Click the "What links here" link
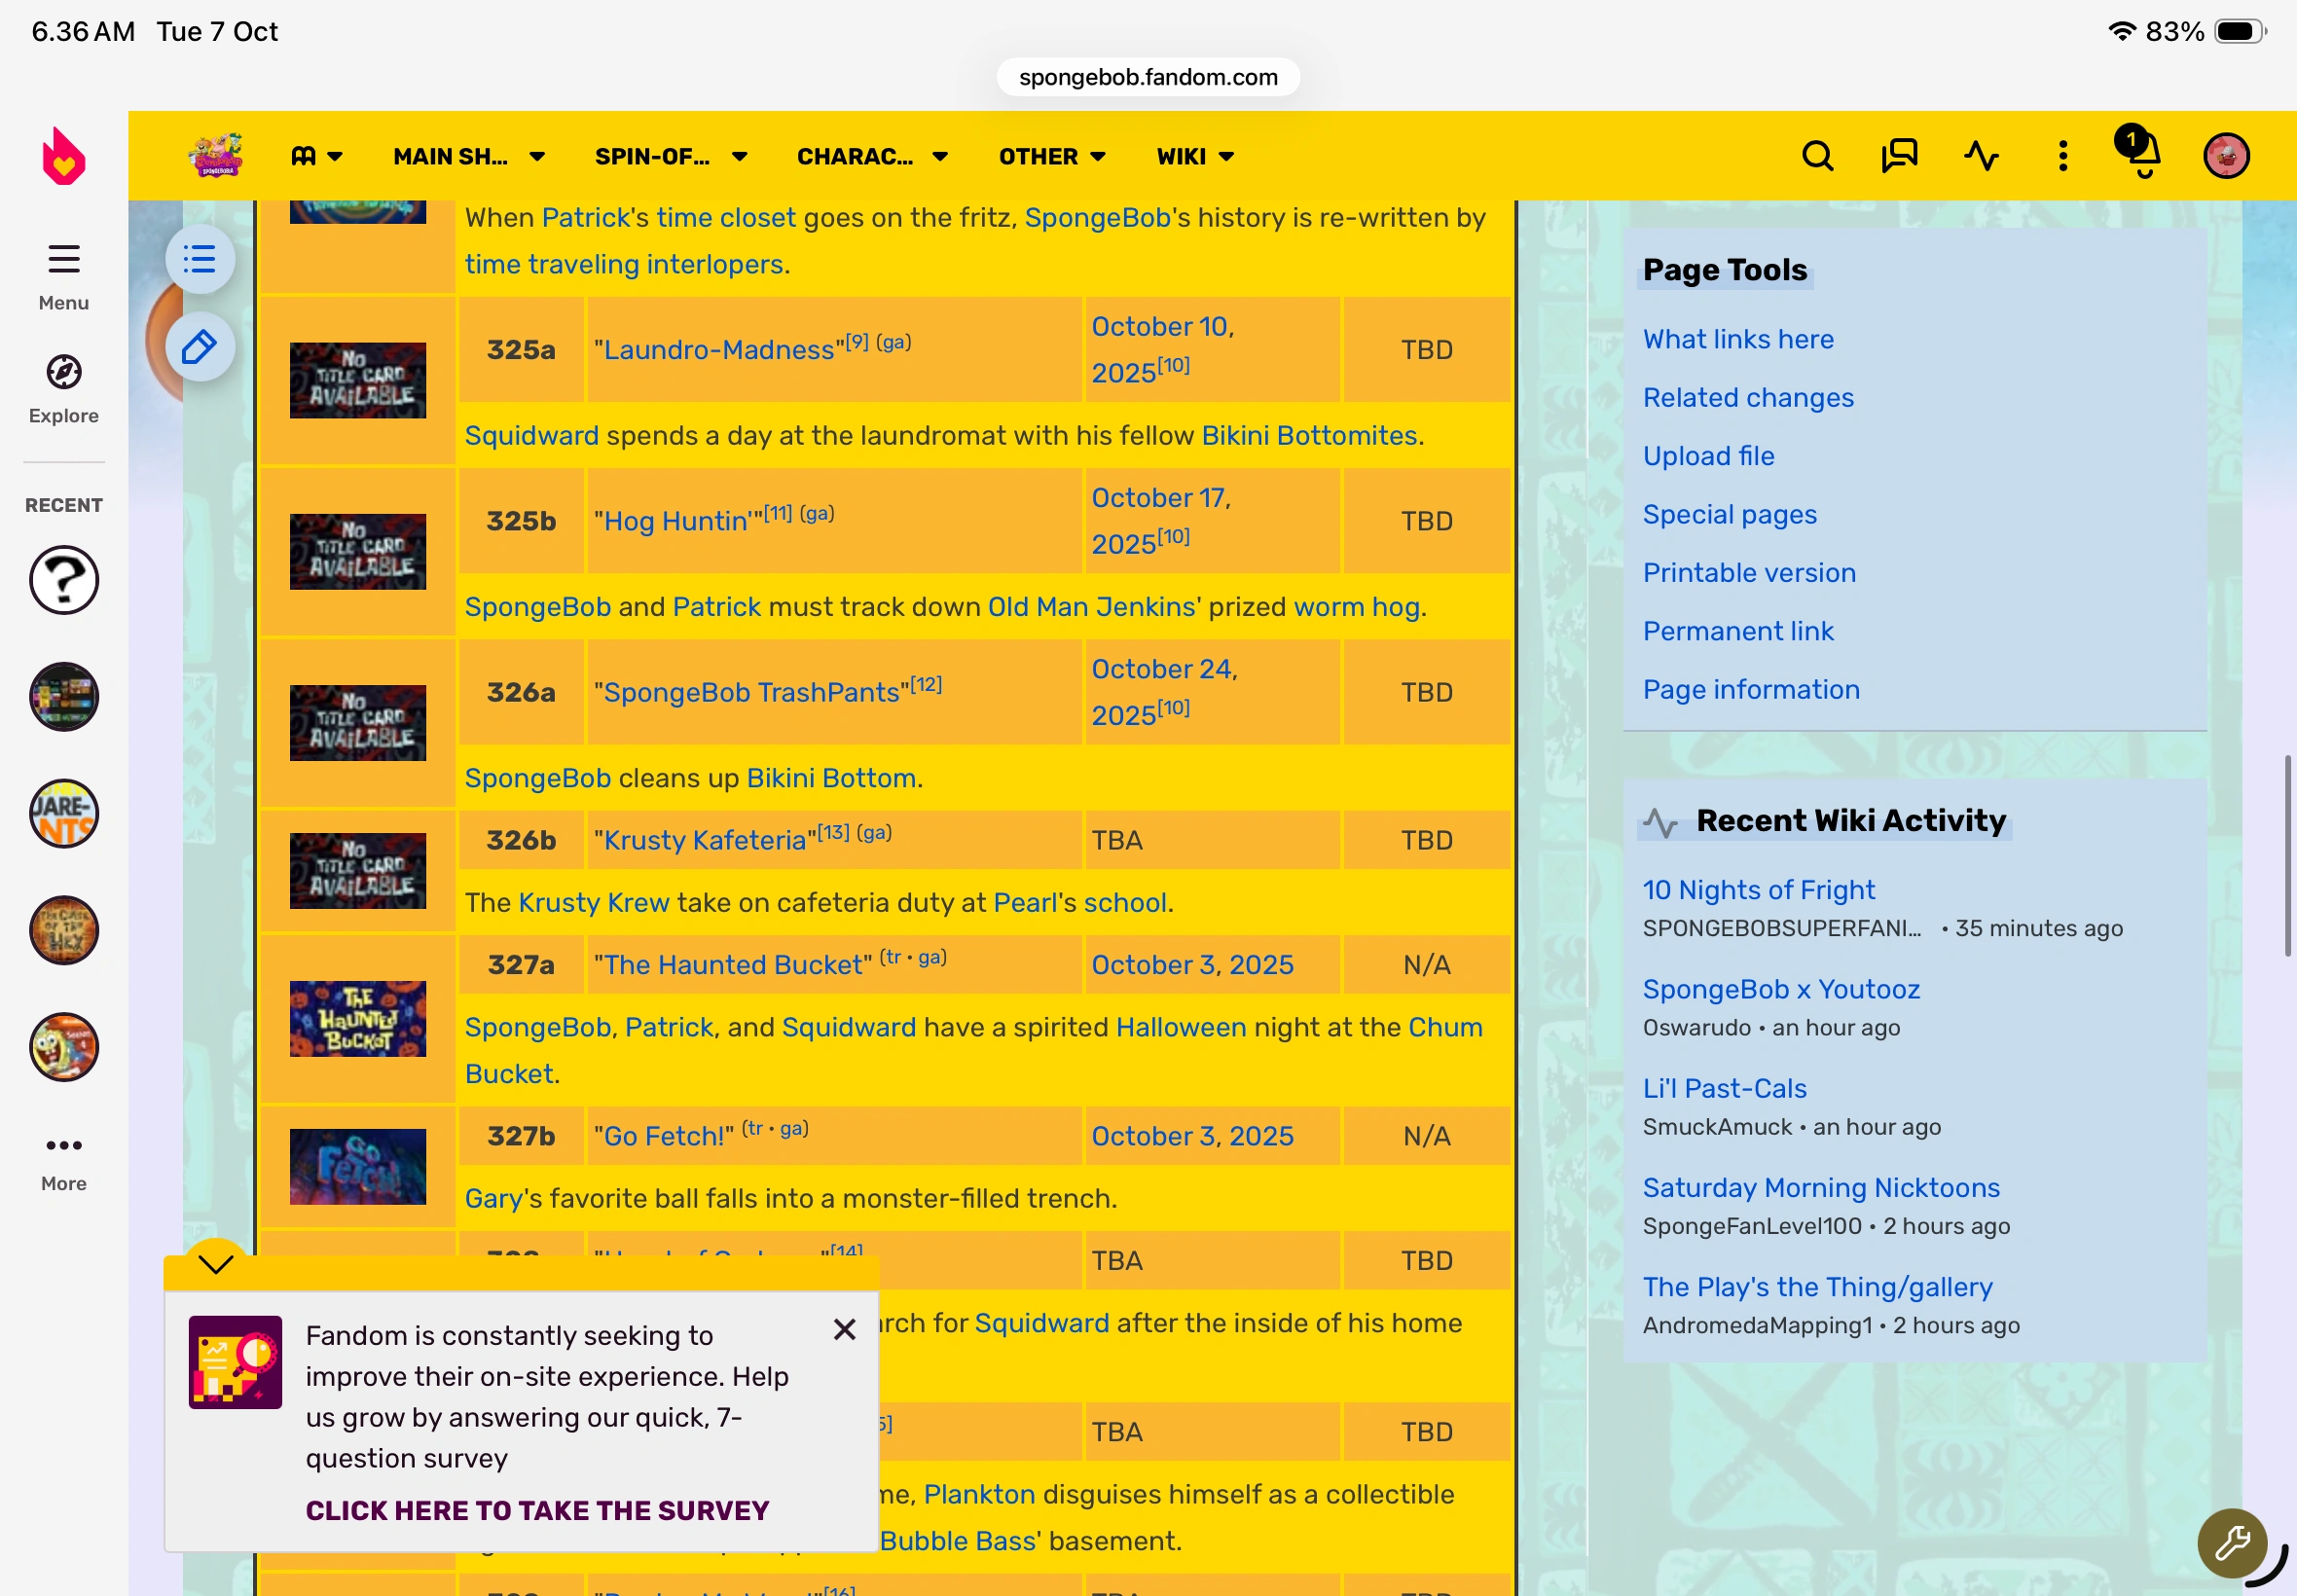Viewport: 2297px width, 1596px height. click(1737, 339)
